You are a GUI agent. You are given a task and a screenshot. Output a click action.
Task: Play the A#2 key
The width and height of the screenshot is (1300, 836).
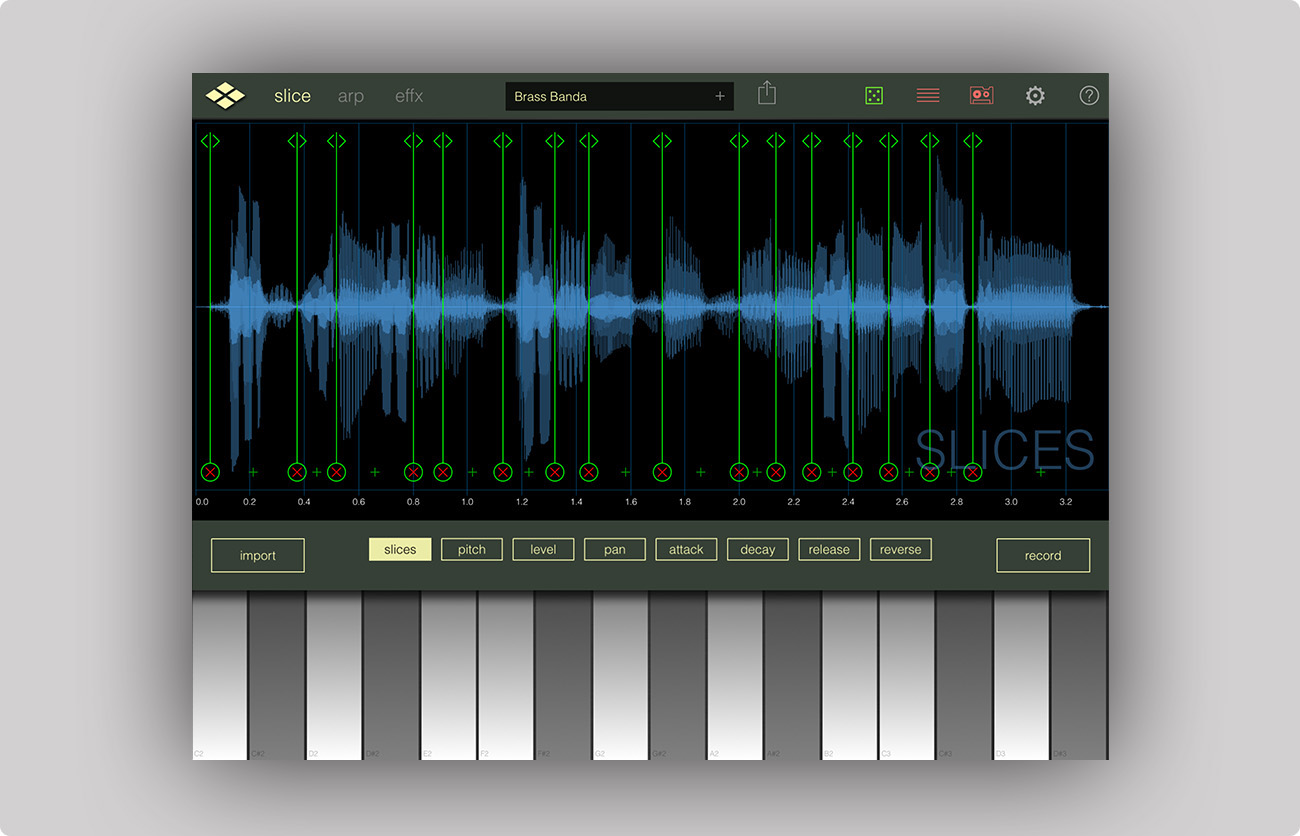click(792, 675)
